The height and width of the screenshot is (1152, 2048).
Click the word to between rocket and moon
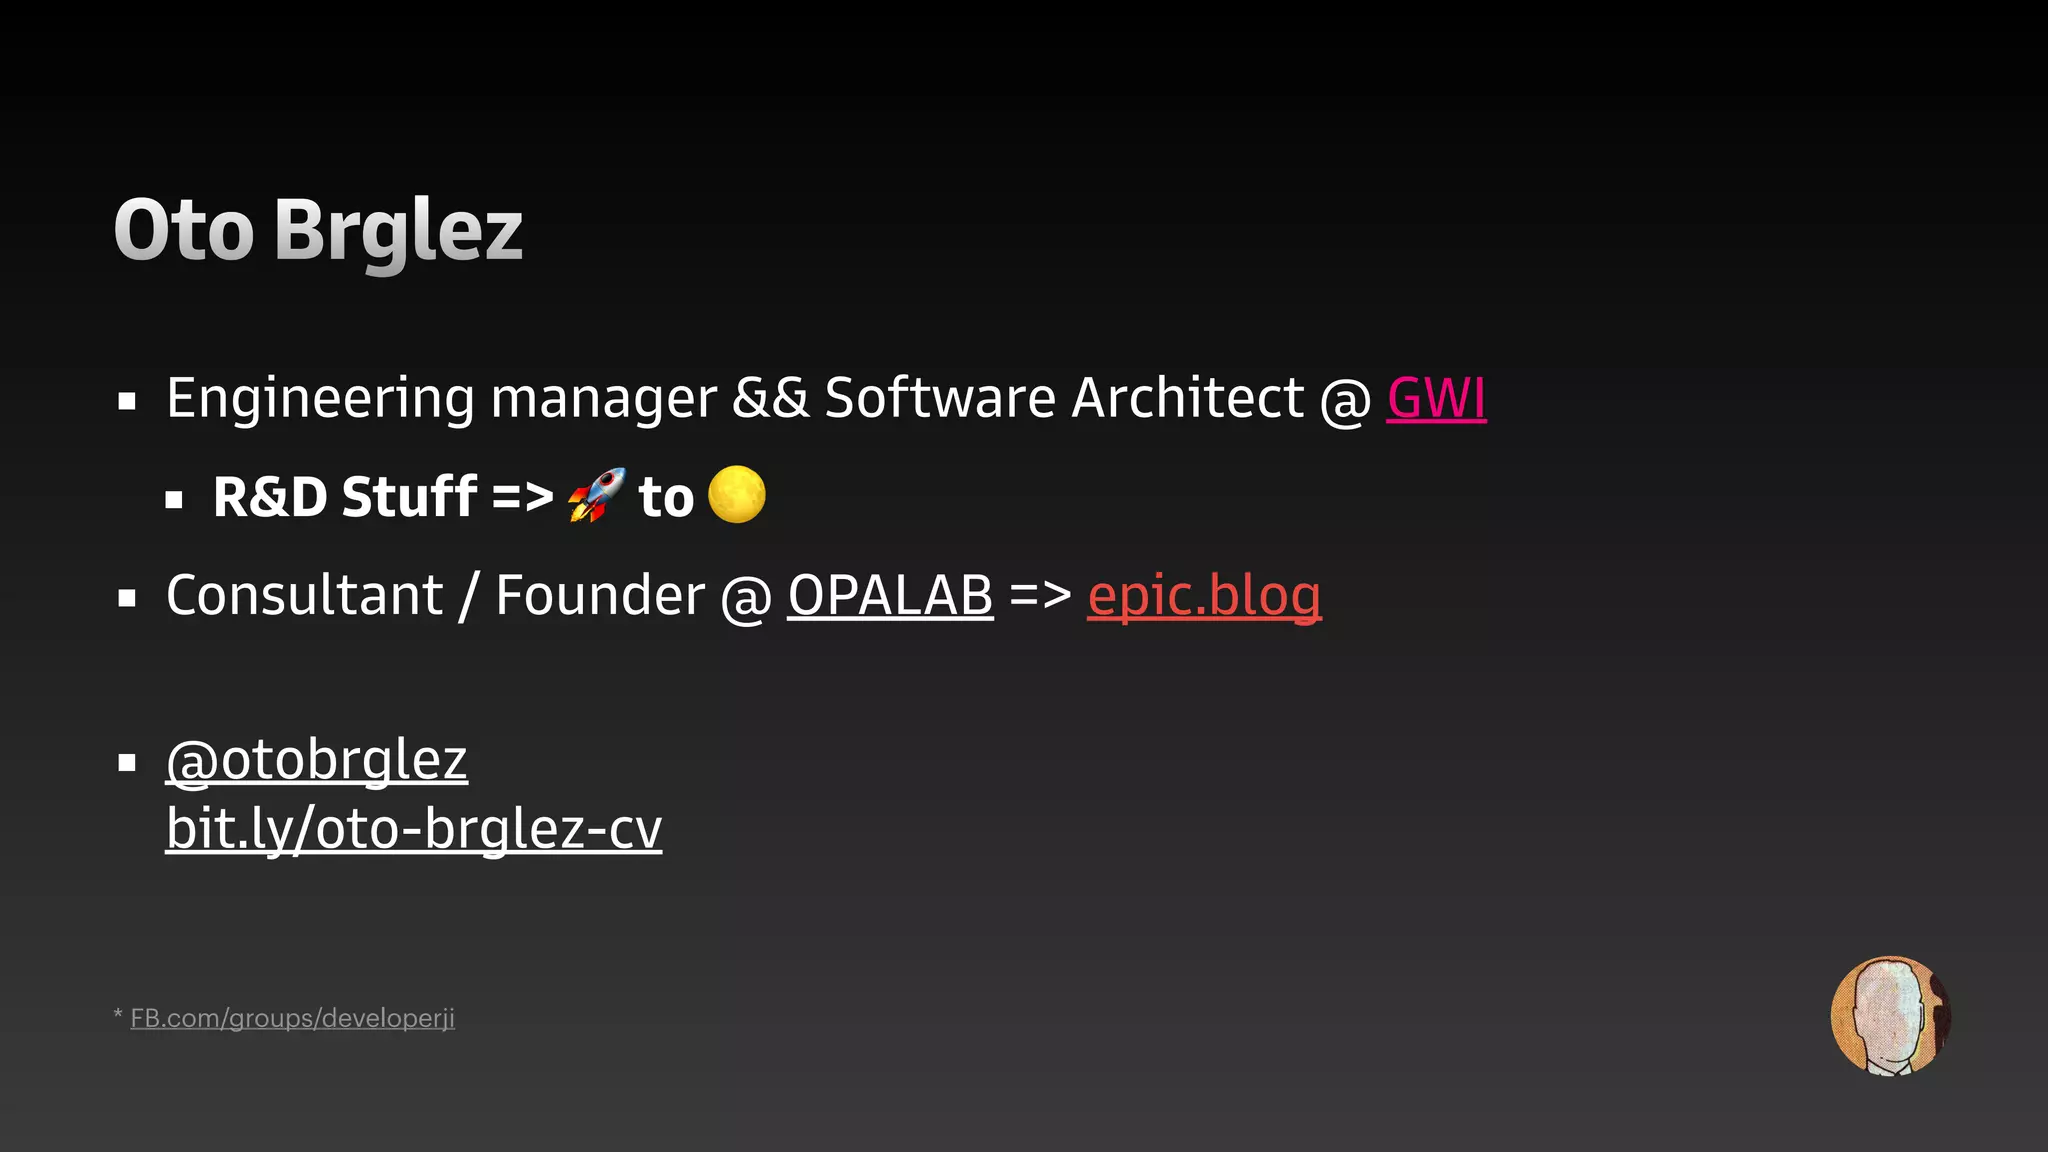click(666, 498)
